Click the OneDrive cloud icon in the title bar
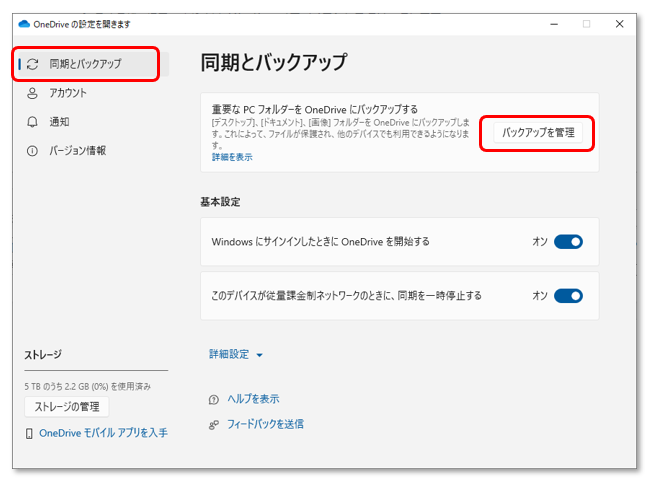 [24, 24]
